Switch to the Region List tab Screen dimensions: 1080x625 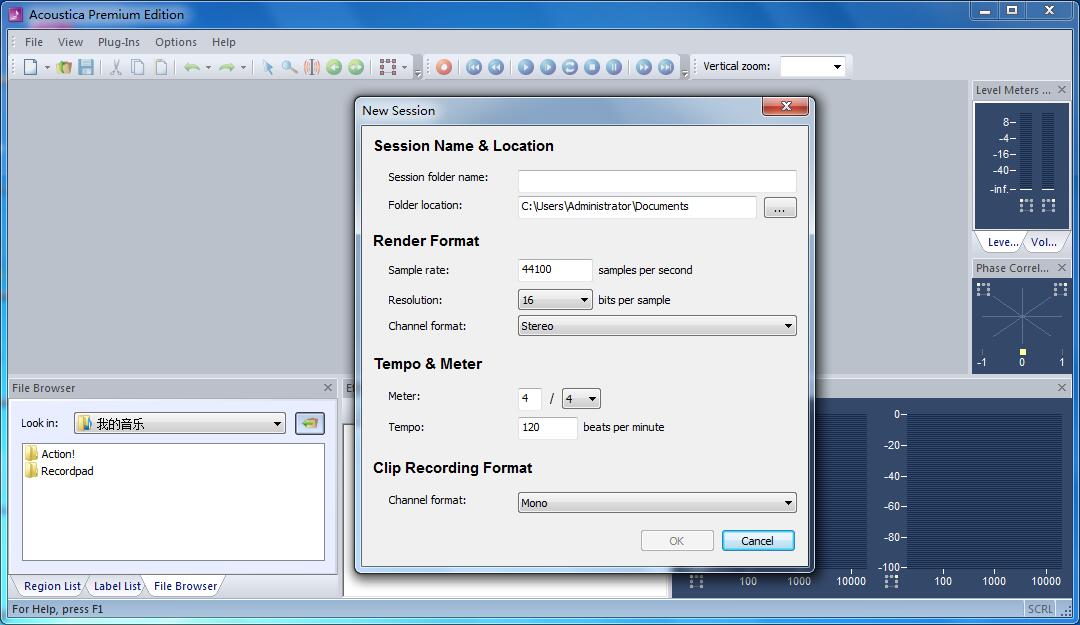(x=52, y=586)
